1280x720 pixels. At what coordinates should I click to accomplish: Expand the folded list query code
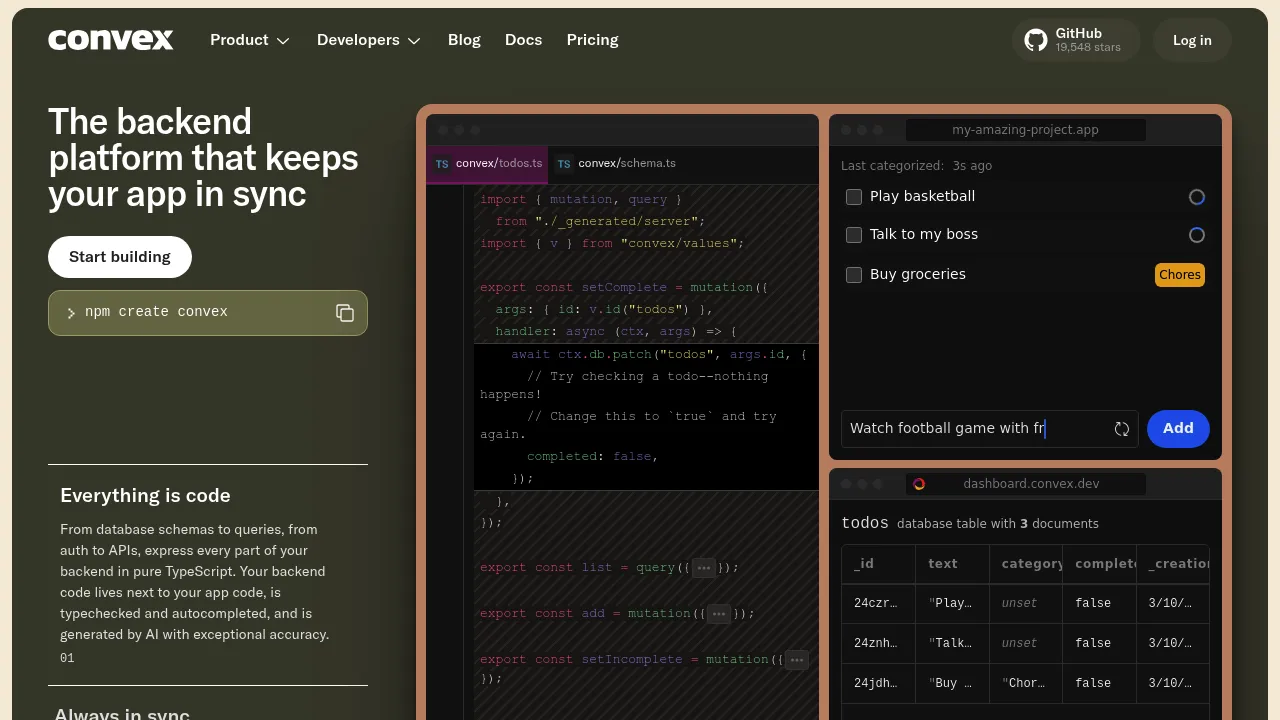click(x=704, y=568)
